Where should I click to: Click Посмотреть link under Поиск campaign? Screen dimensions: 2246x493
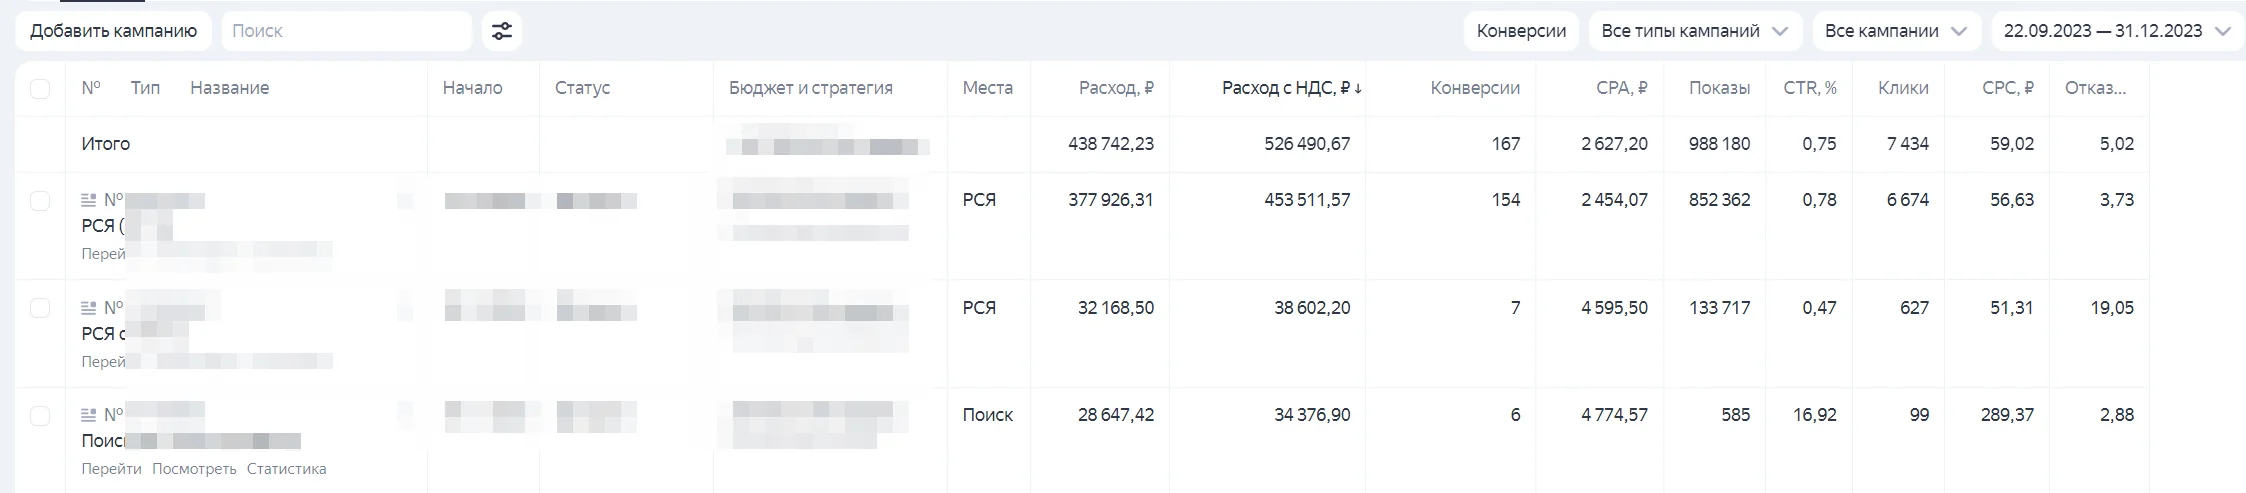194,469
